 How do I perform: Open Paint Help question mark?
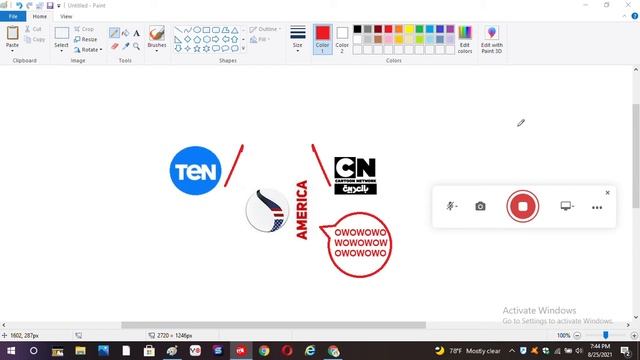[x=635, y=16]
